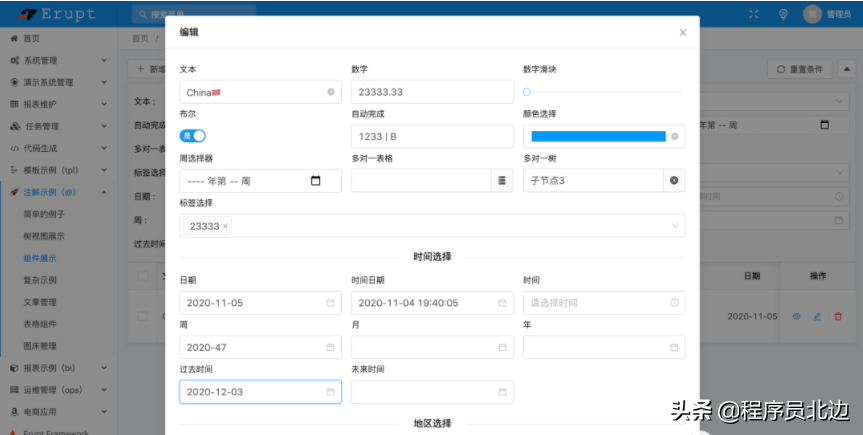The height and width of the screenshot is (435, 863).
Task: Open the 管理员 user avatar
Action: pos(812,14)
